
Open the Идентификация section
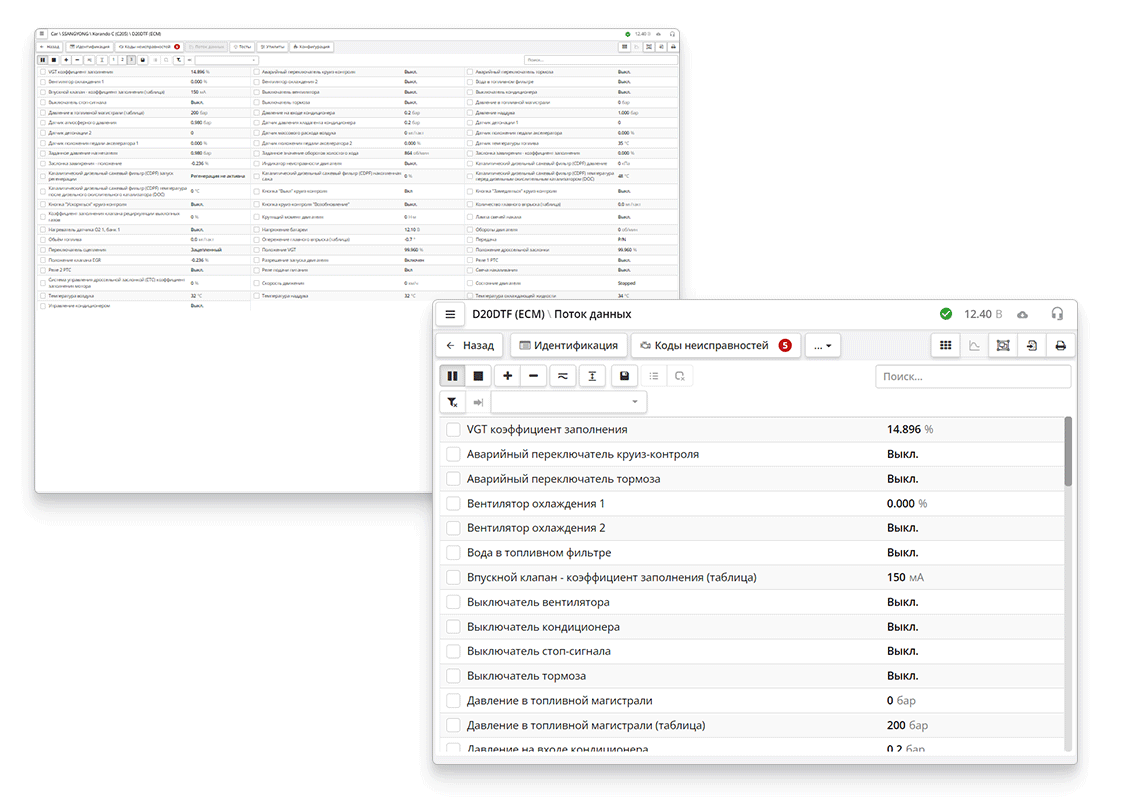568,345
